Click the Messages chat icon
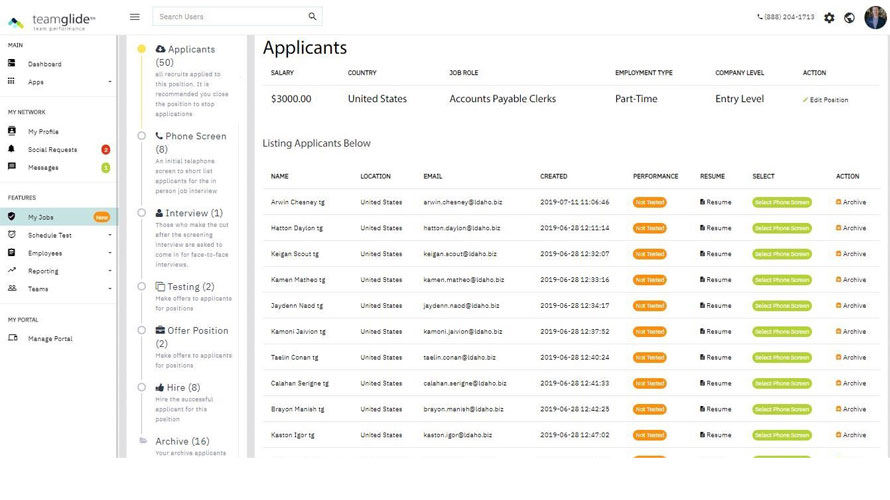The height and width of the screenshot is (500, 890). point(11,166)
